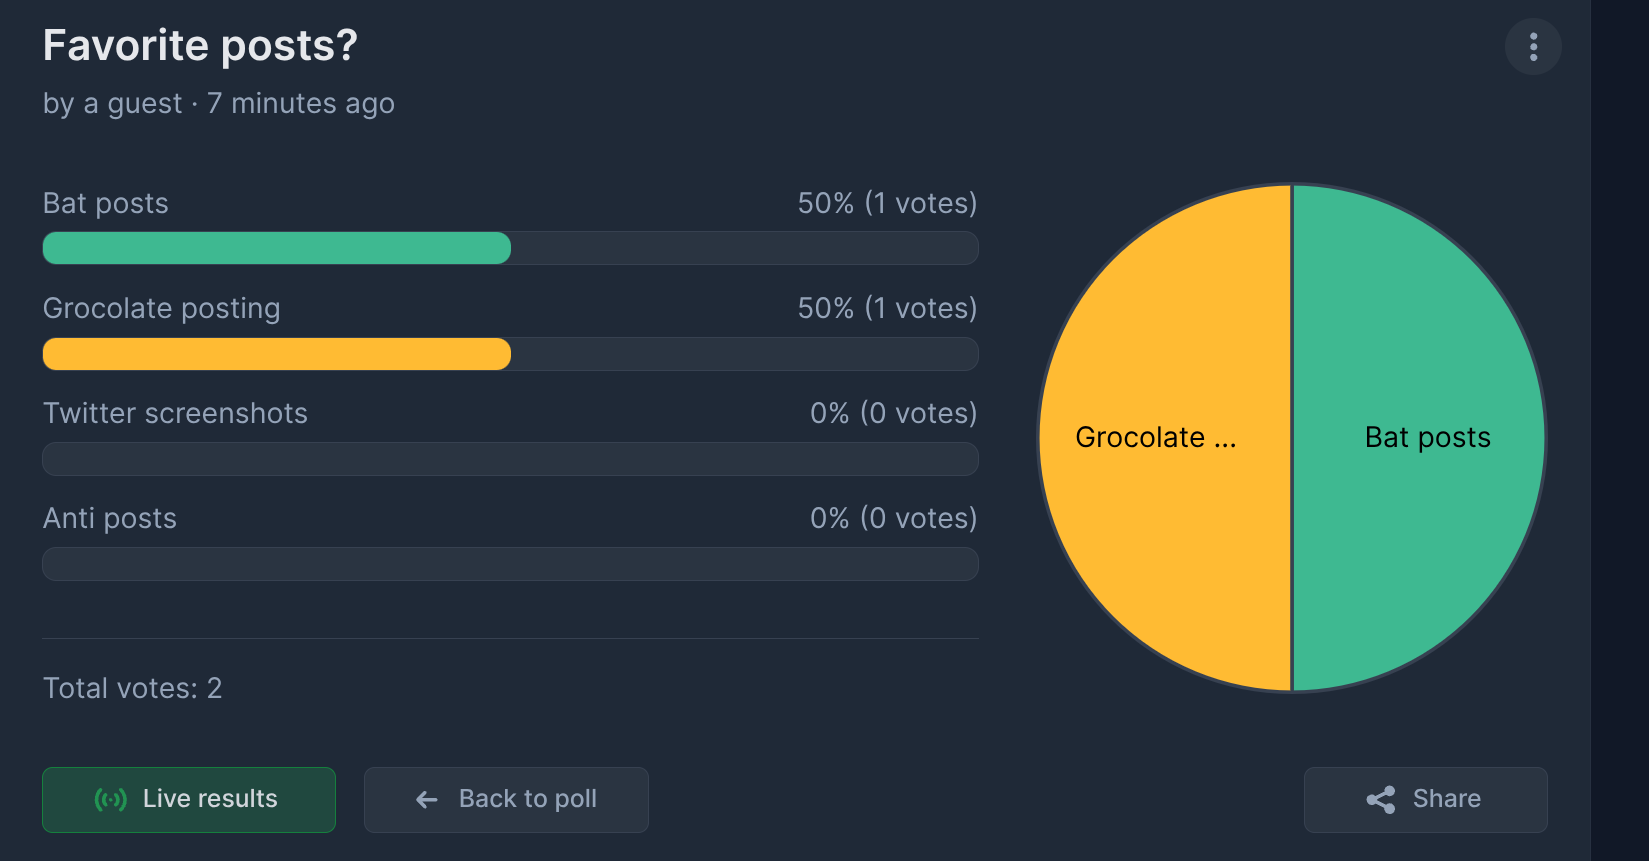Open the three-dot options menu
The width and height of the screenshot is (1649, 861).
click(1533, 46)
